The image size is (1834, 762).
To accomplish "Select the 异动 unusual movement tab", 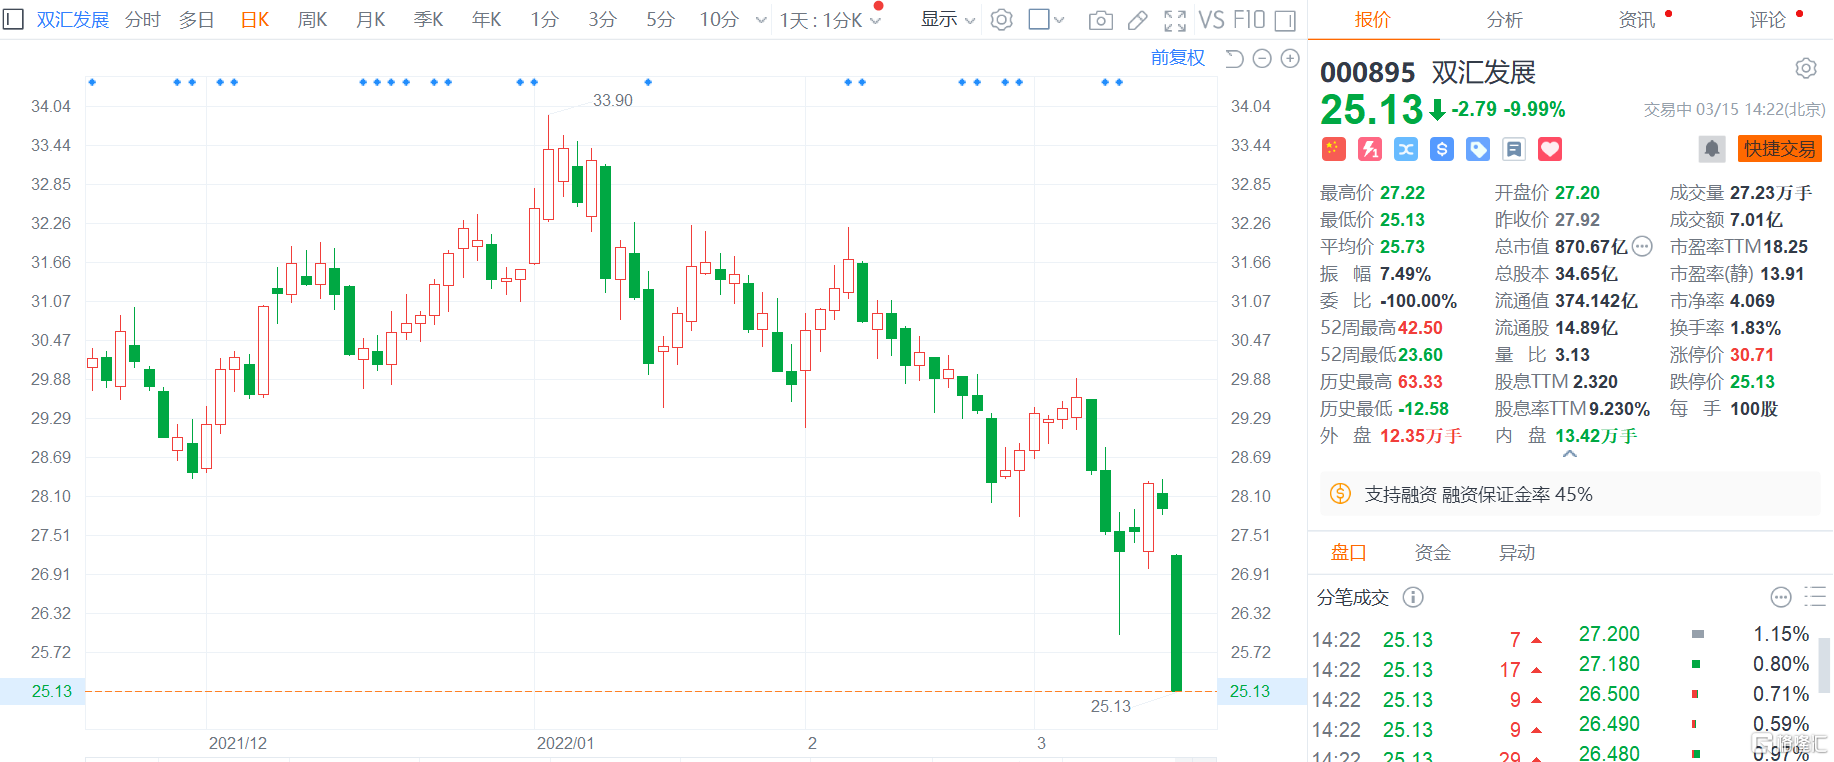I will click(1517, 552).
